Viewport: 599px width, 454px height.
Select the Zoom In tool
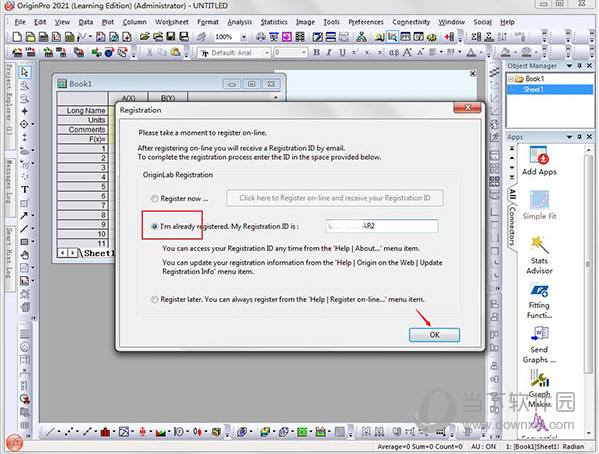click(24, 85)
